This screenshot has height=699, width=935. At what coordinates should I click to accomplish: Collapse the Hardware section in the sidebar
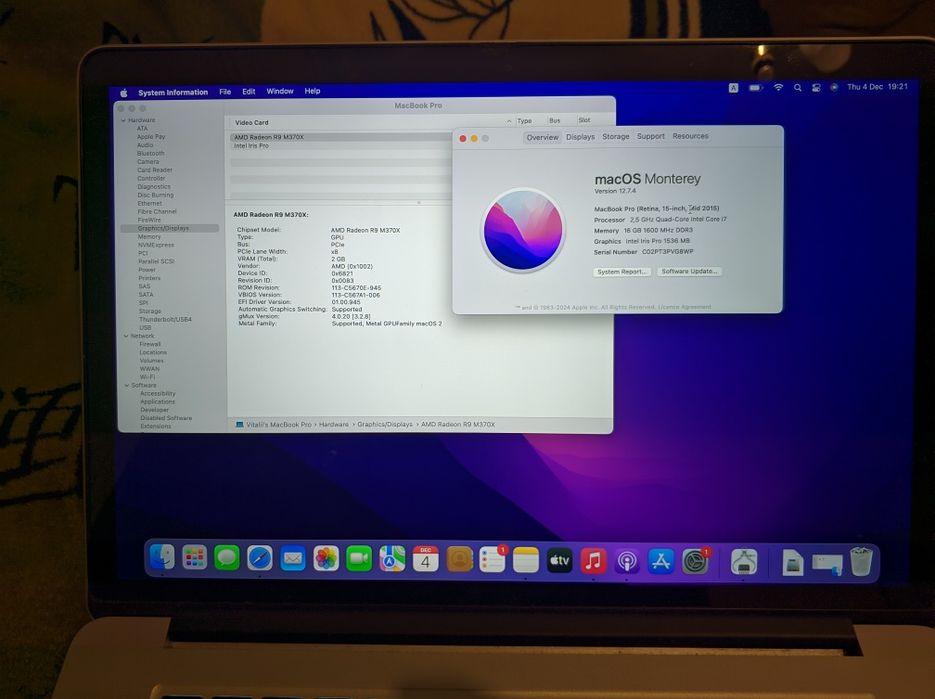pyautogui.click(x=123, y=120)
